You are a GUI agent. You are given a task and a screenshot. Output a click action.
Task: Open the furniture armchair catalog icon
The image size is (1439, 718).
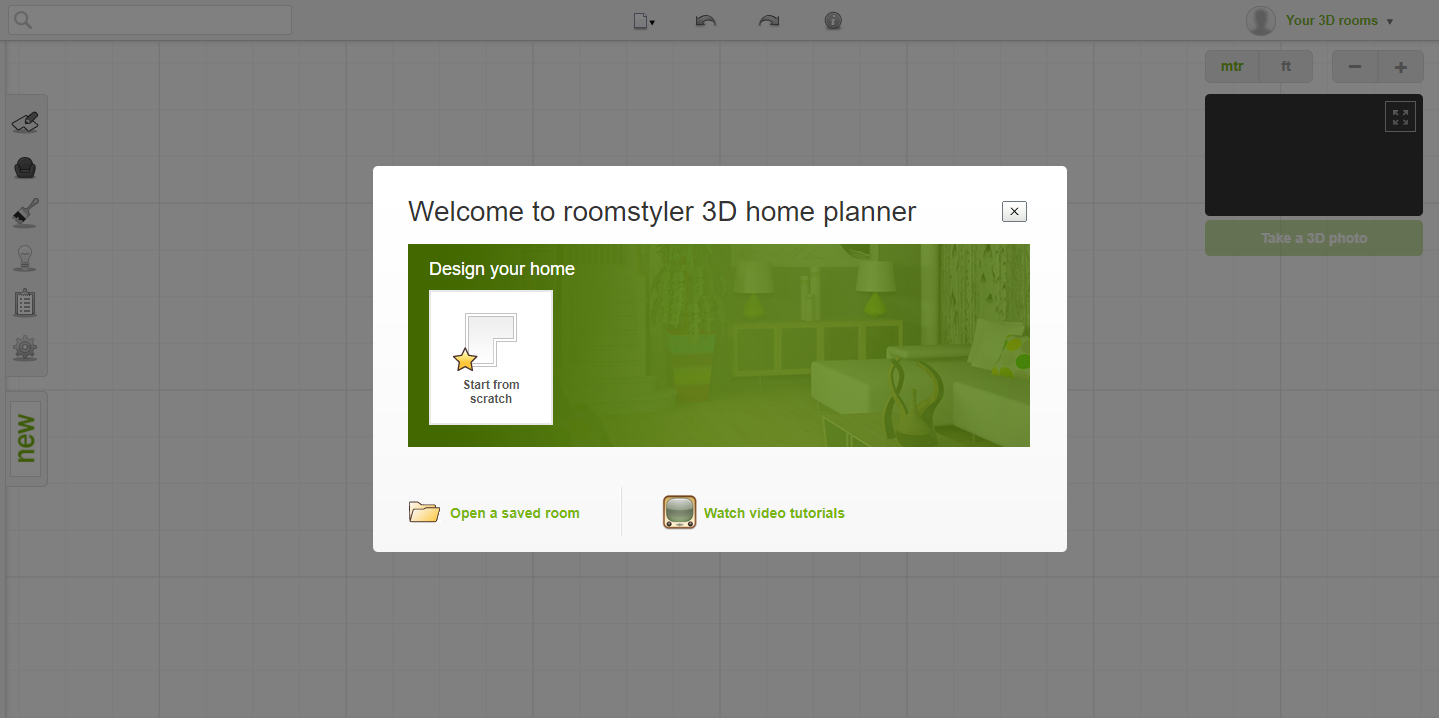25,167
